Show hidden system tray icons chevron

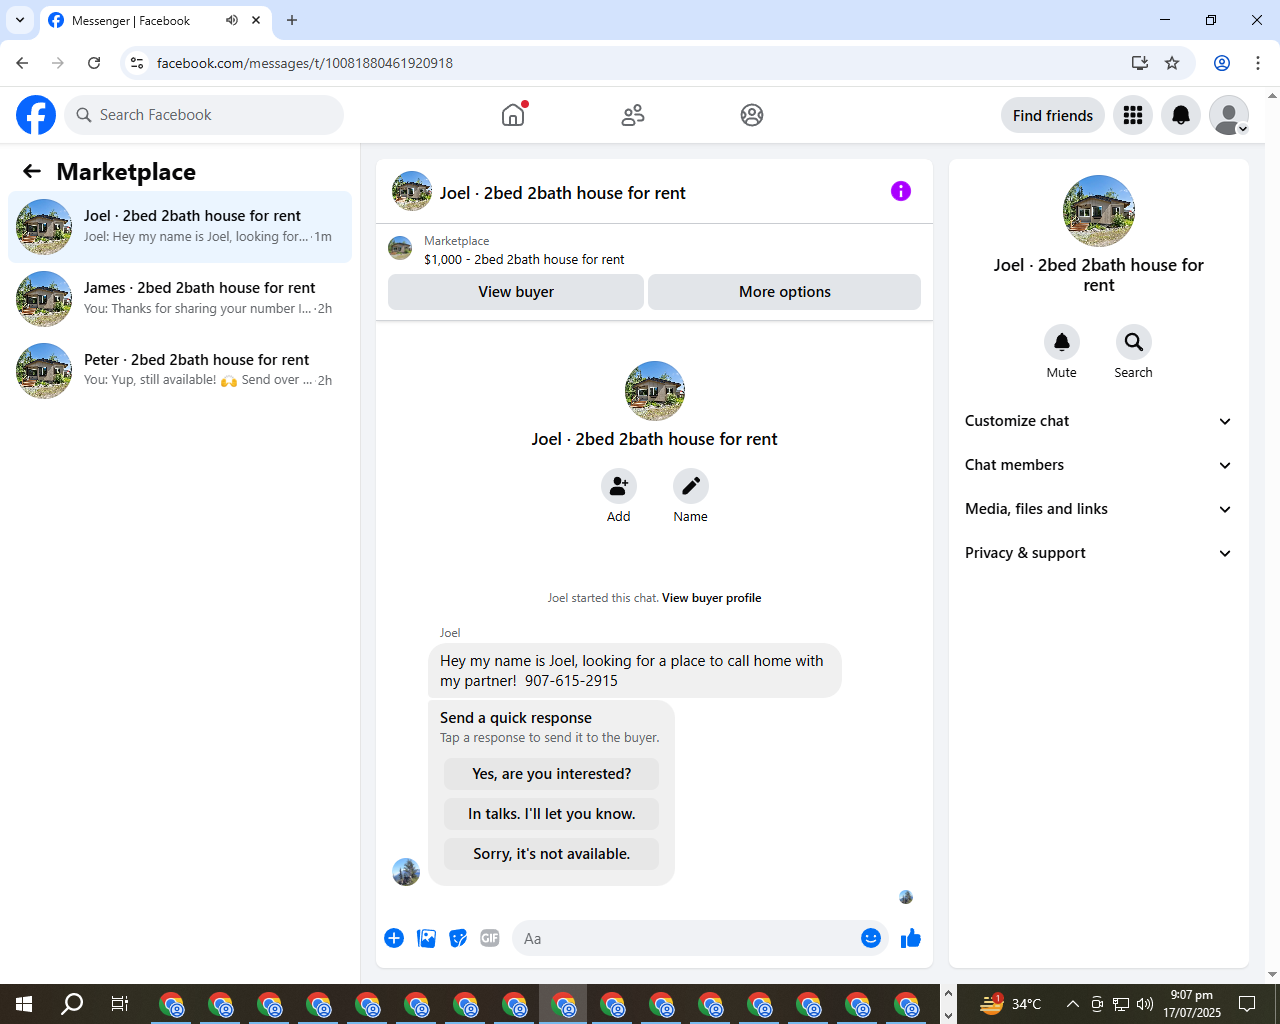click(1072, 1004)
